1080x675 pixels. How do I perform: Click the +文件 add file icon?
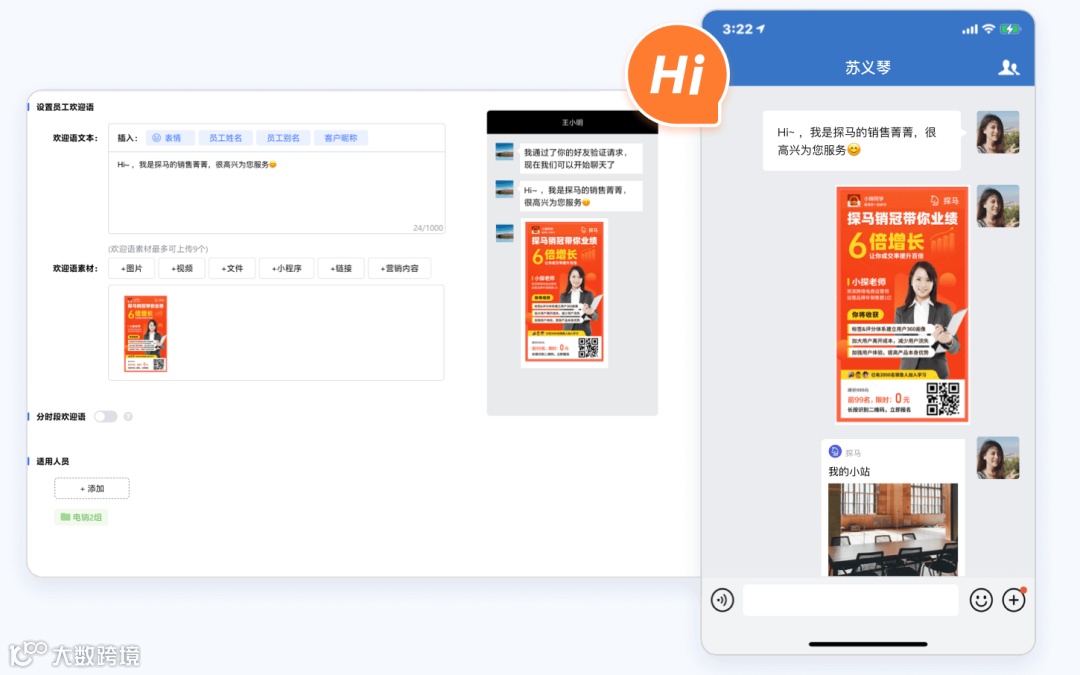232,268
